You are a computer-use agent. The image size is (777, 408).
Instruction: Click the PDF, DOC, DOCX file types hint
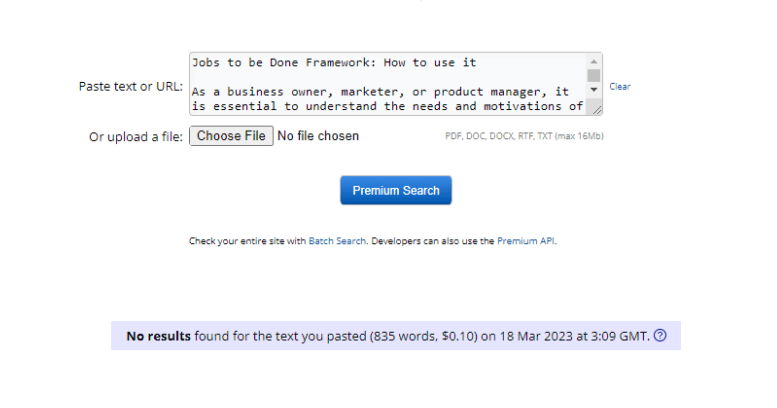[x=524, y=136]
